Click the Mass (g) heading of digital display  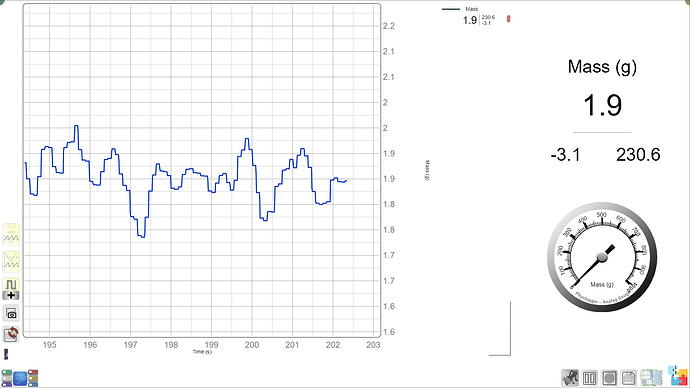pyautogui.click(x=602, y=67)
